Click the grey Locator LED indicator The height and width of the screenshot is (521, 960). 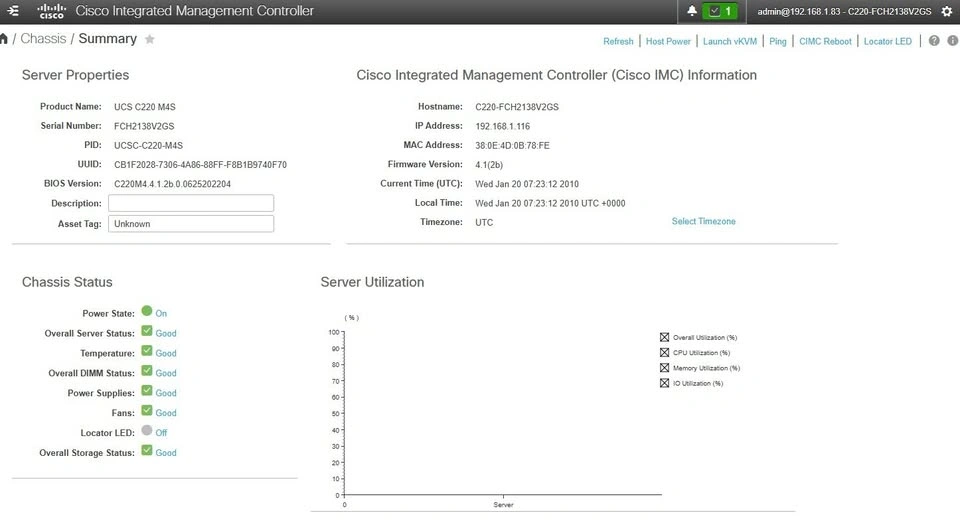pos(147,430)
